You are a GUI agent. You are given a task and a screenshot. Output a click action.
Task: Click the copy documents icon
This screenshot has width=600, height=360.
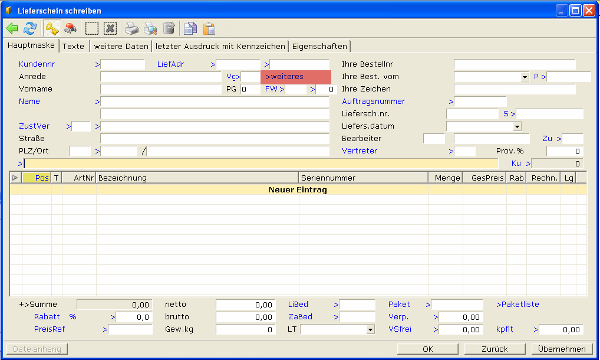pyautogui.click(x=190, y=28)
